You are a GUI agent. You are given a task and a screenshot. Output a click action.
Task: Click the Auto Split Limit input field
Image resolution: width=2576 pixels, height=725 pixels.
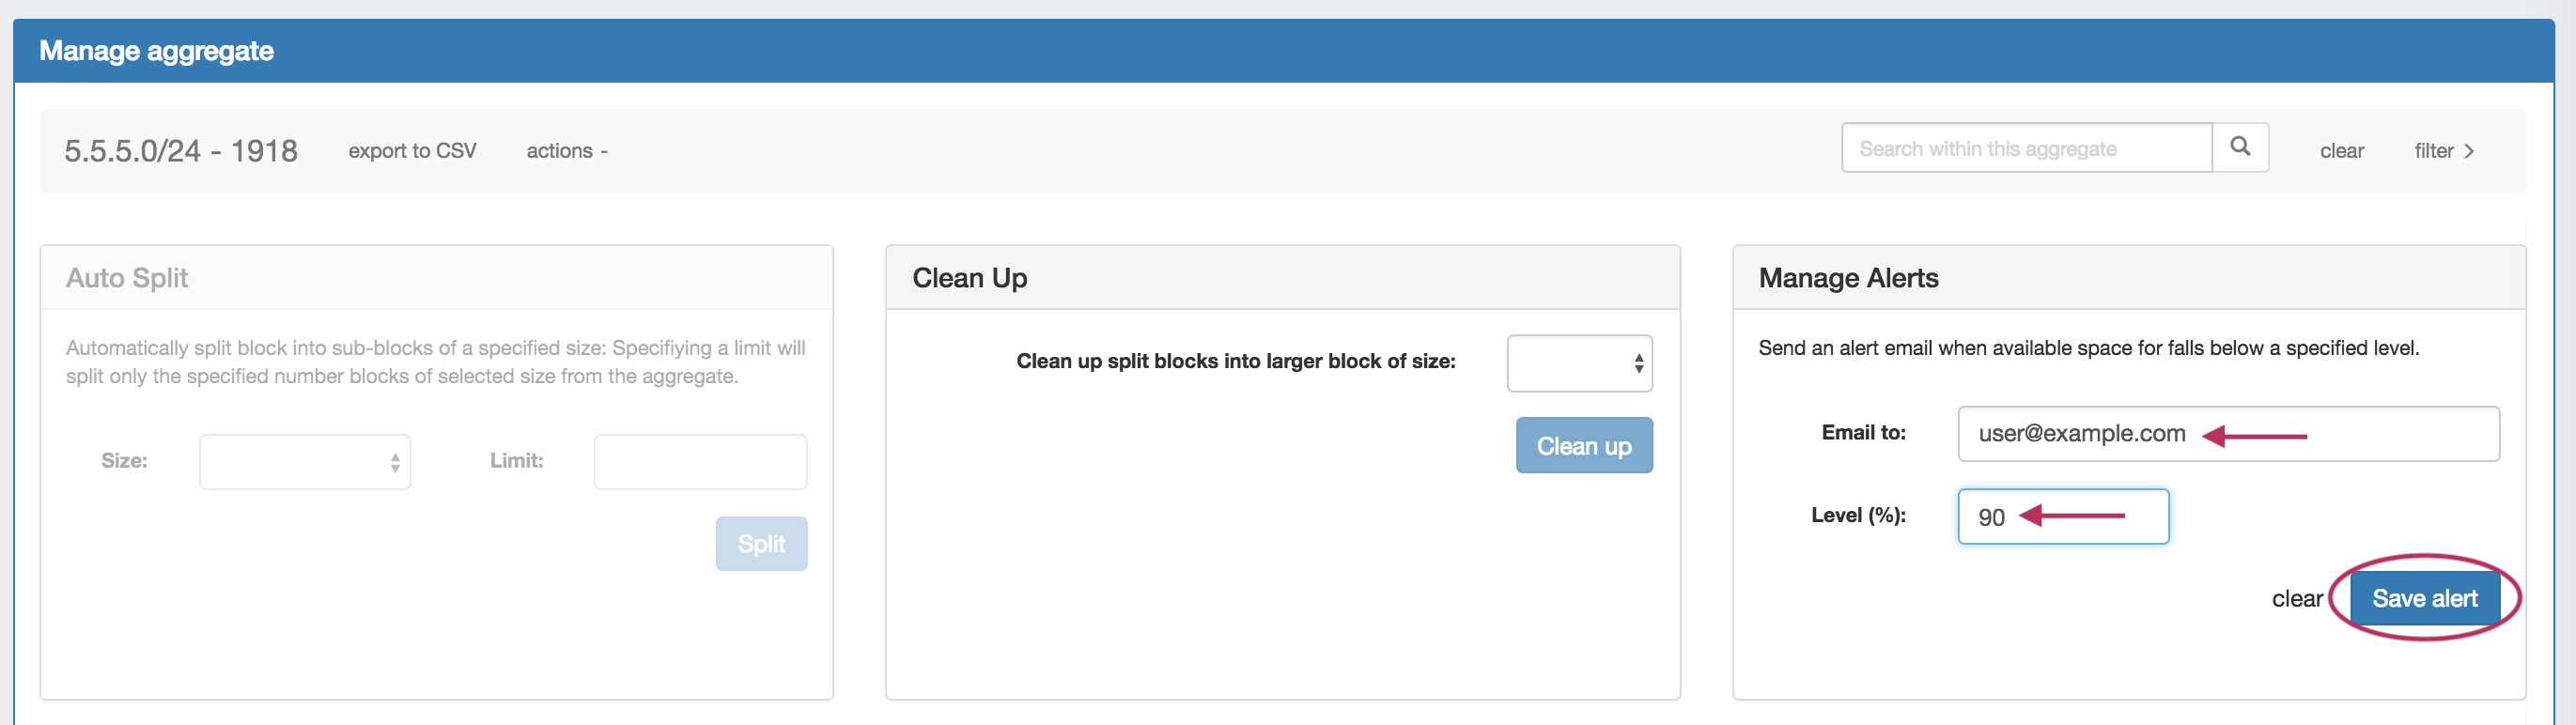click(700, 462)
